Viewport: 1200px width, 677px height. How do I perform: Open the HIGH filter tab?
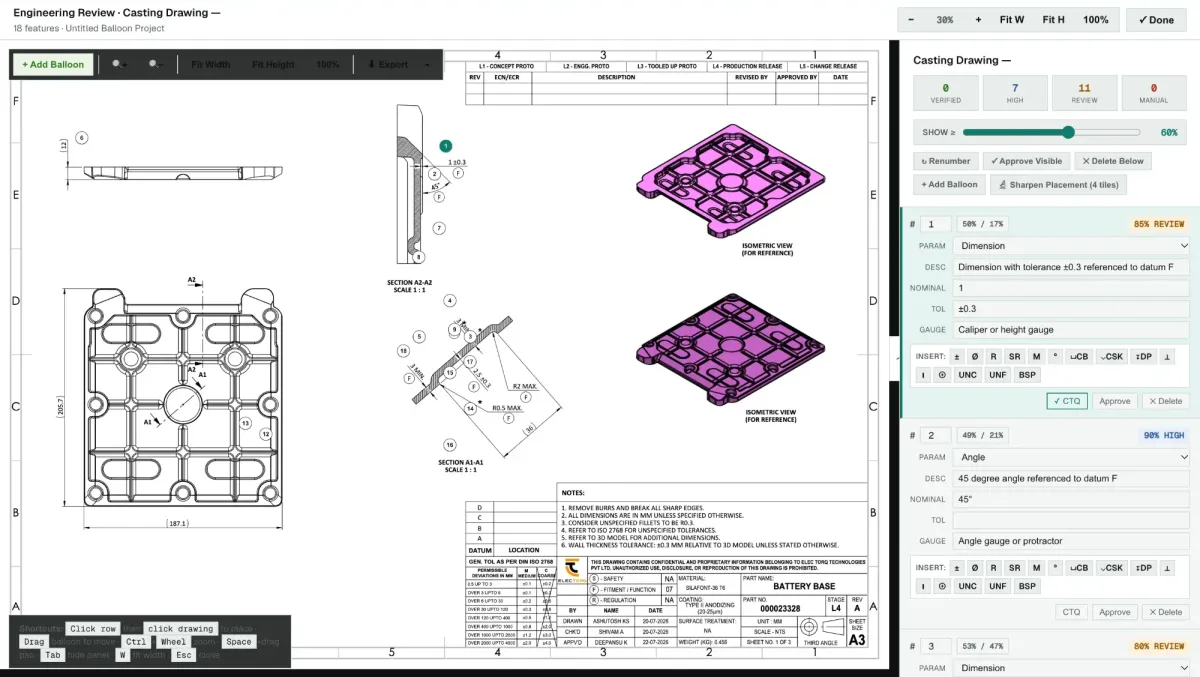pos(1015,94)
